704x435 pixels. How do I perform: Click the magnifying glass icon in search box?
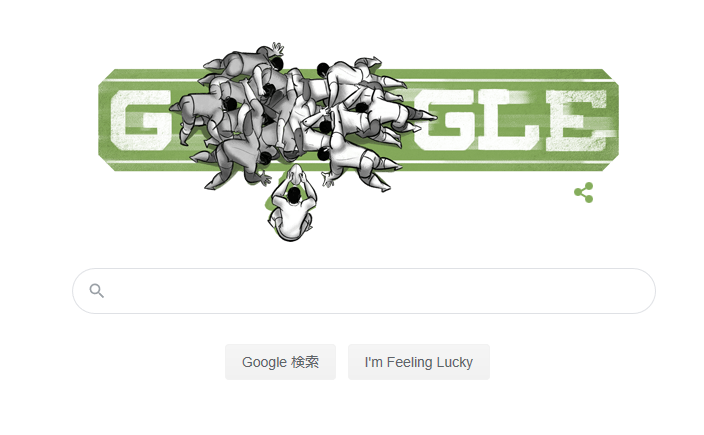pos(97,291)
